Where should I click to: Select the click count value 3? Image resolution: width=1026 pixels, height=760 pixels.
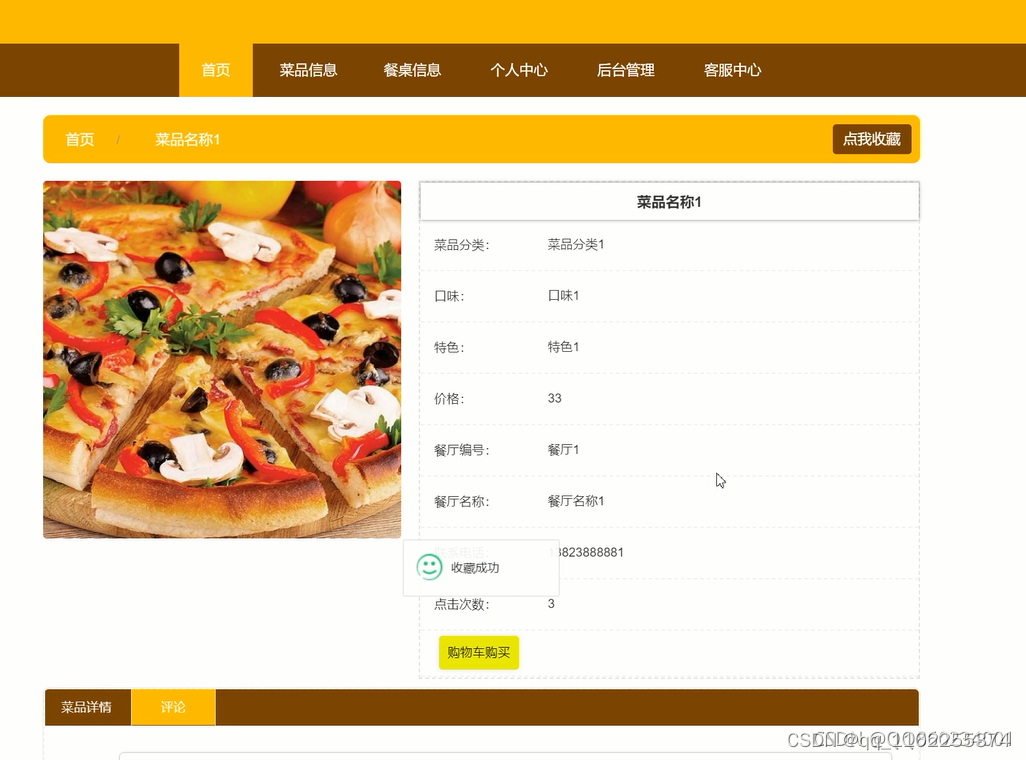(x=551, y=604)
